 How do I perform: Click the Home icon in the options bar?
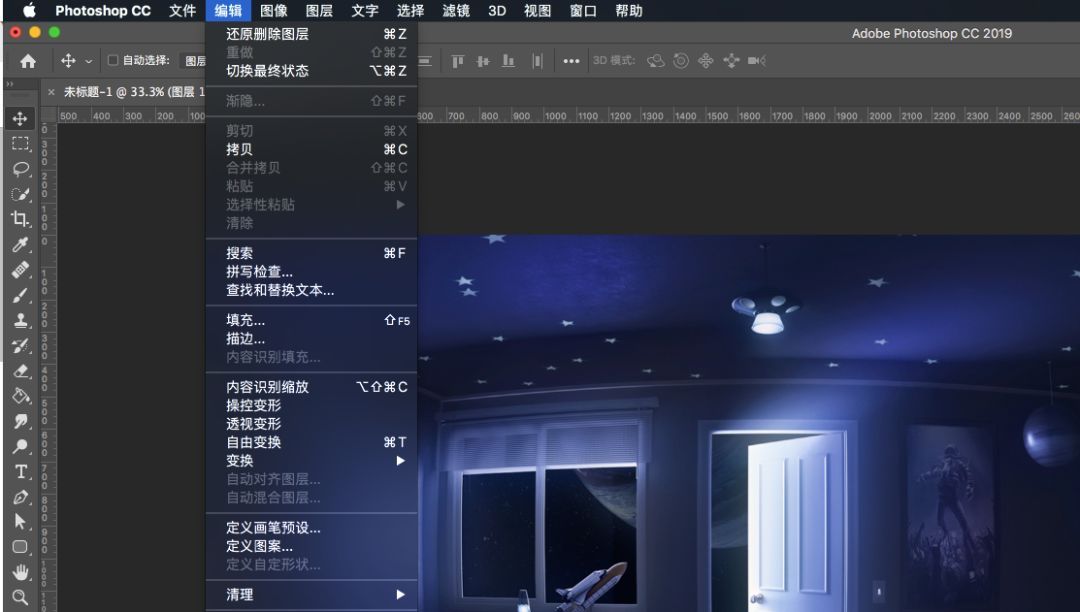(30, 61)
